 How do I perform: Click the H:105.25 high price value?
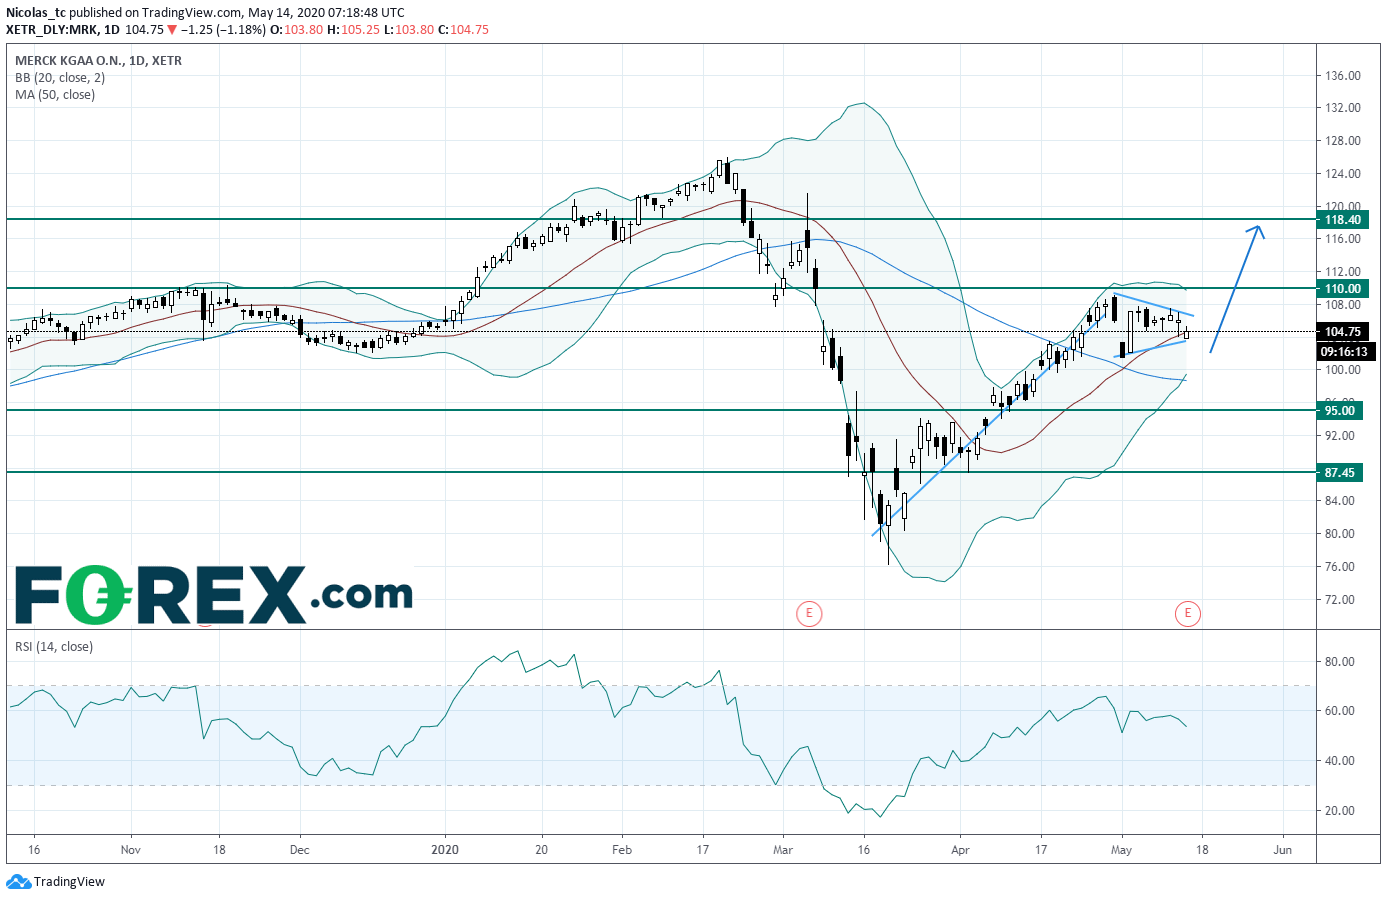354,30
